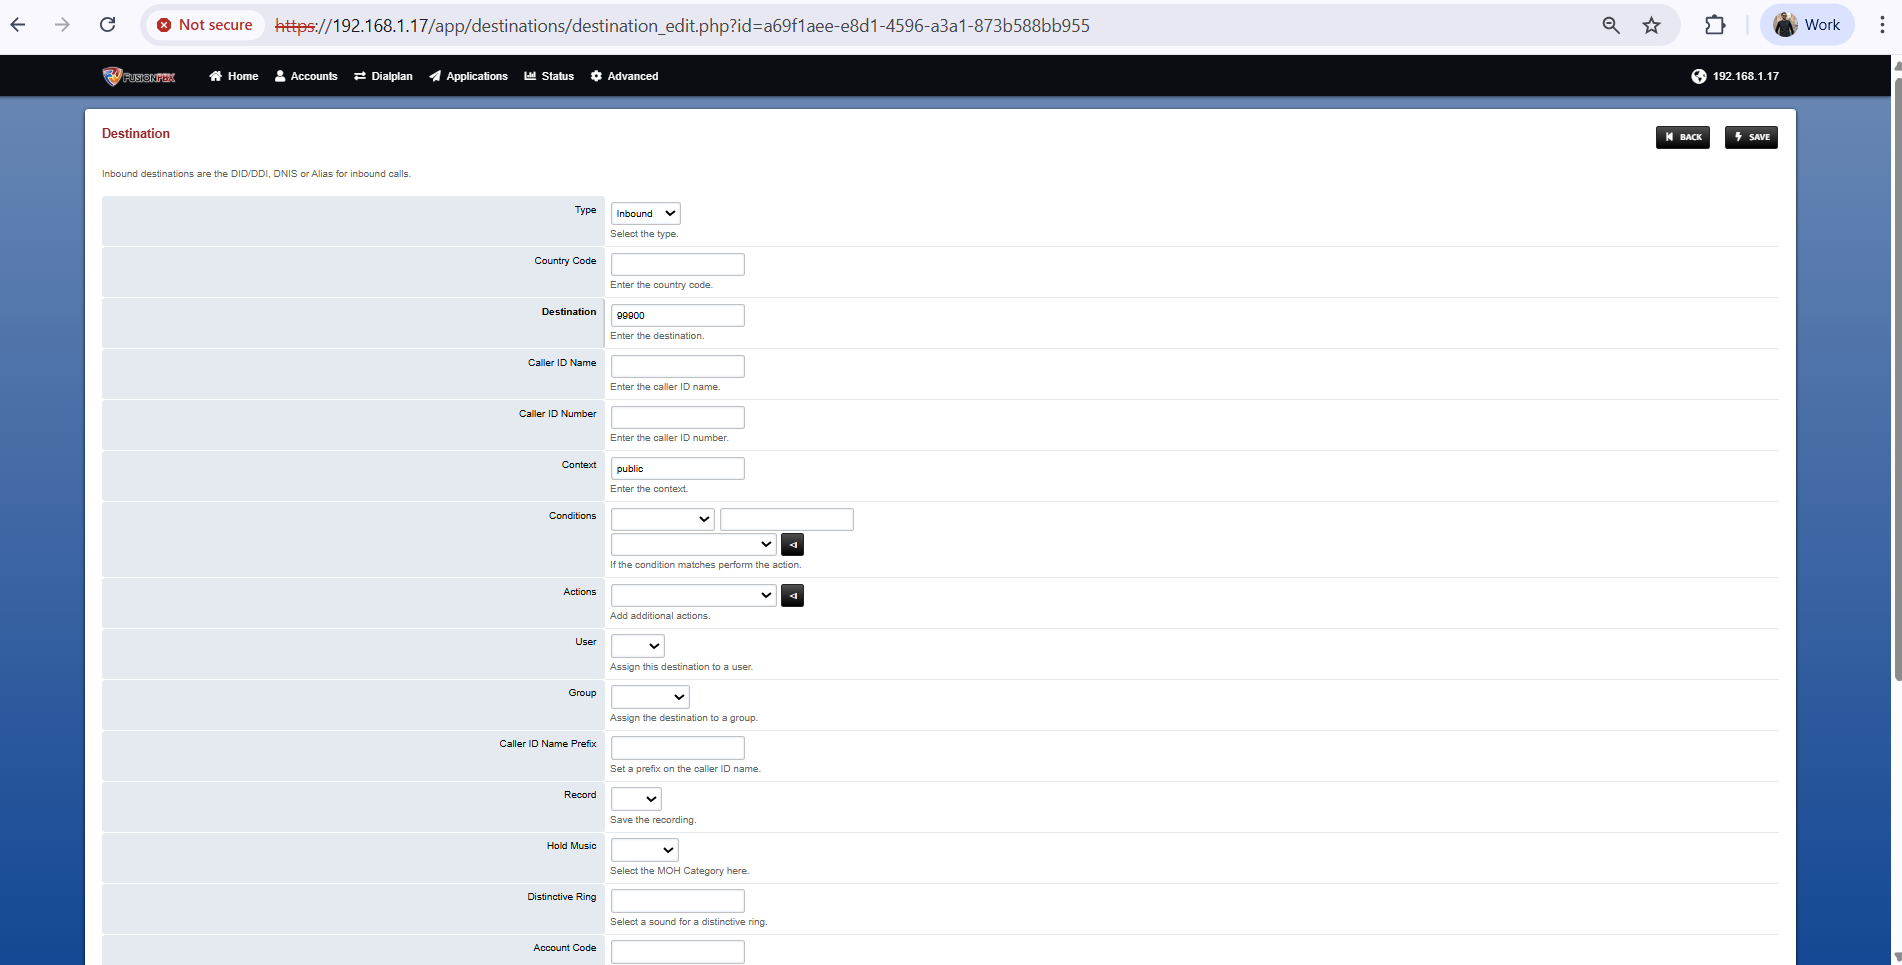Open the Hold Music dropdown

click(x=644, y=850)
